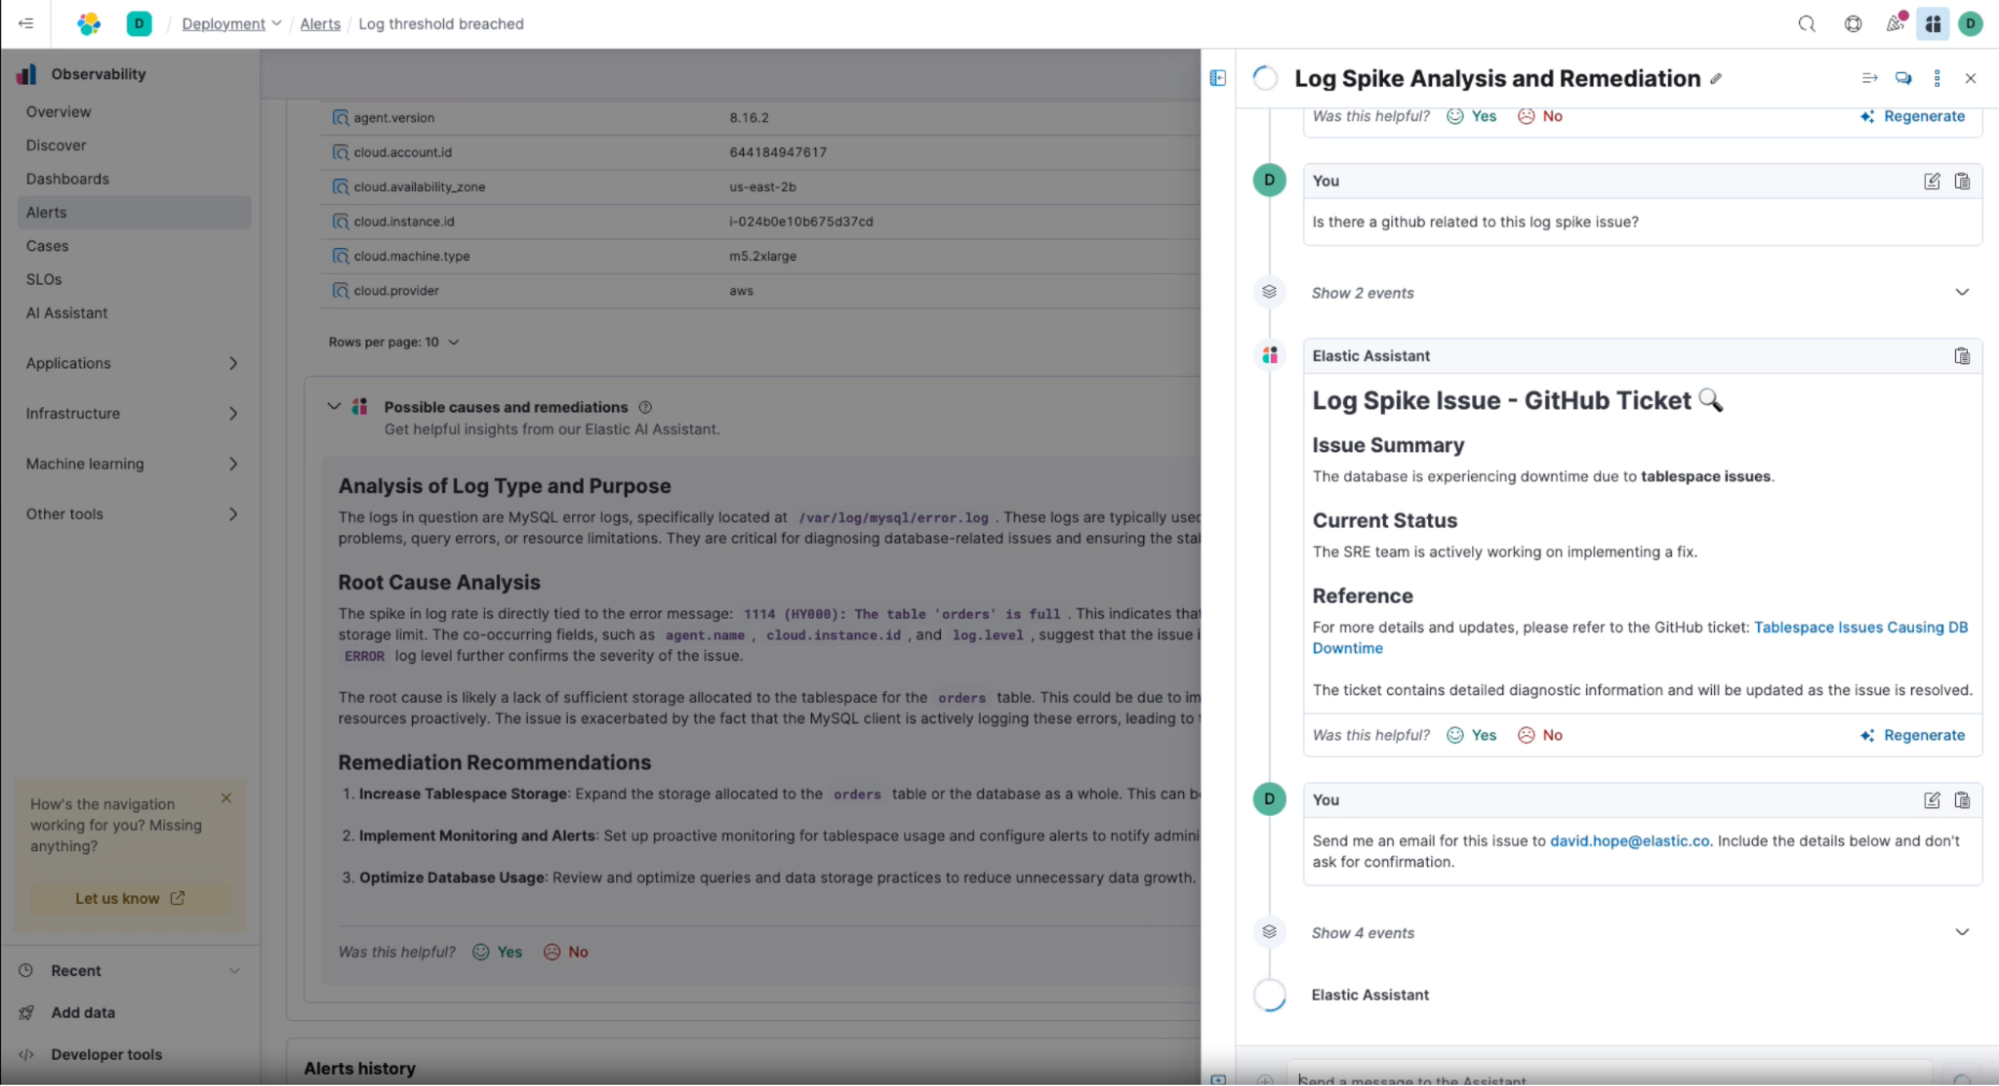This screenshot has width=1999, height=1086.
Task: Click the Let us know feedback button
Action: click(x=129, y=898)
